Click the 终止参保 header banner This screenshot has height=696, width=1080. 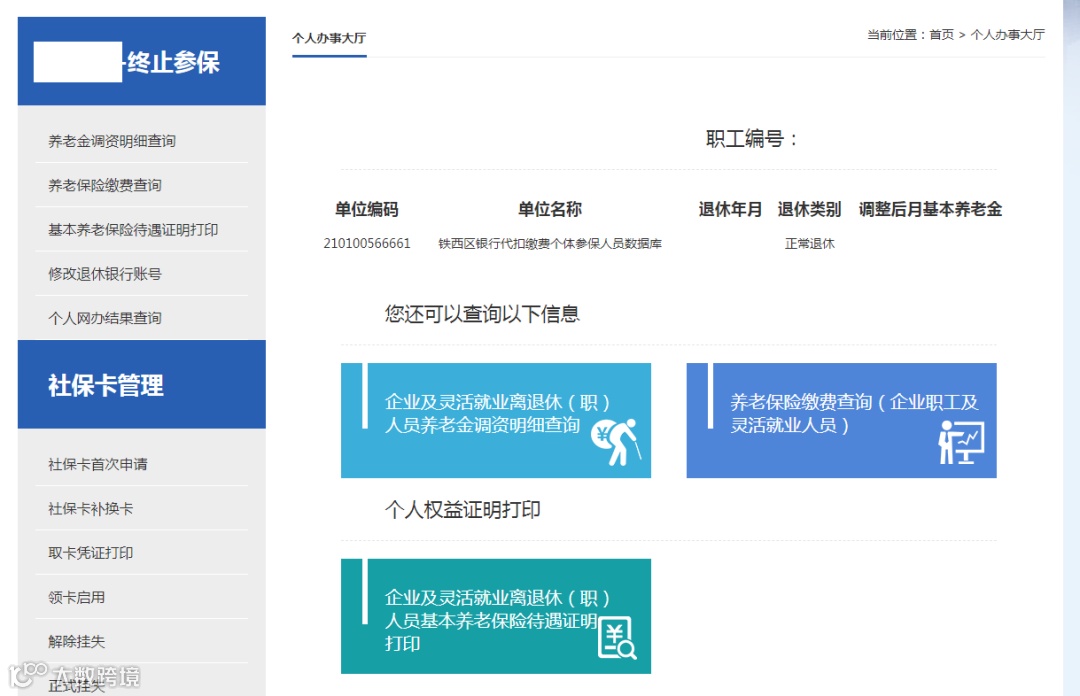tap(142, 61)
